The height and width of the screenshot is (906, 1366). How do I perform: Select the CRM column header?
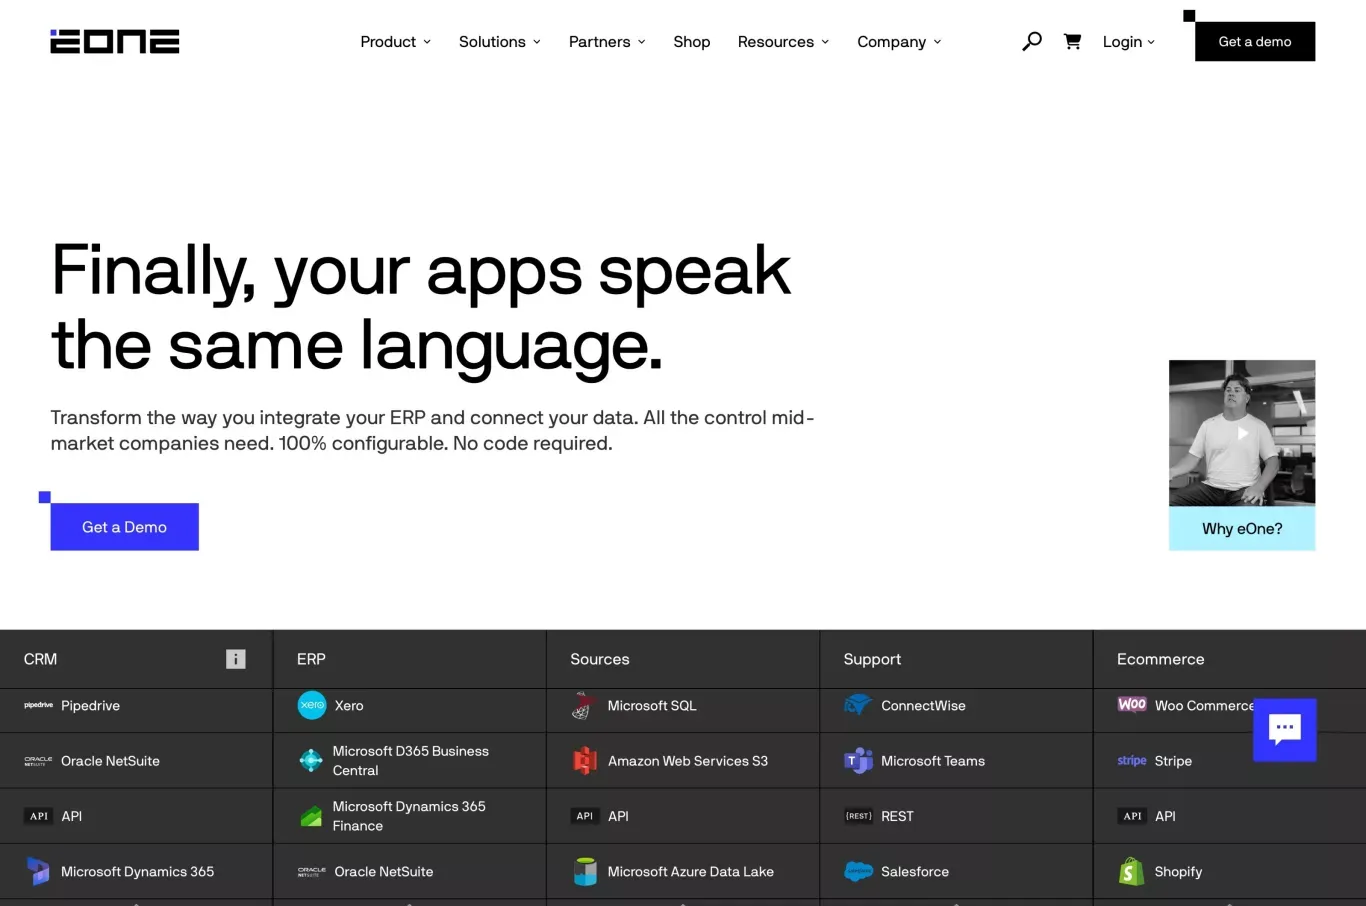tap(40, 659)
